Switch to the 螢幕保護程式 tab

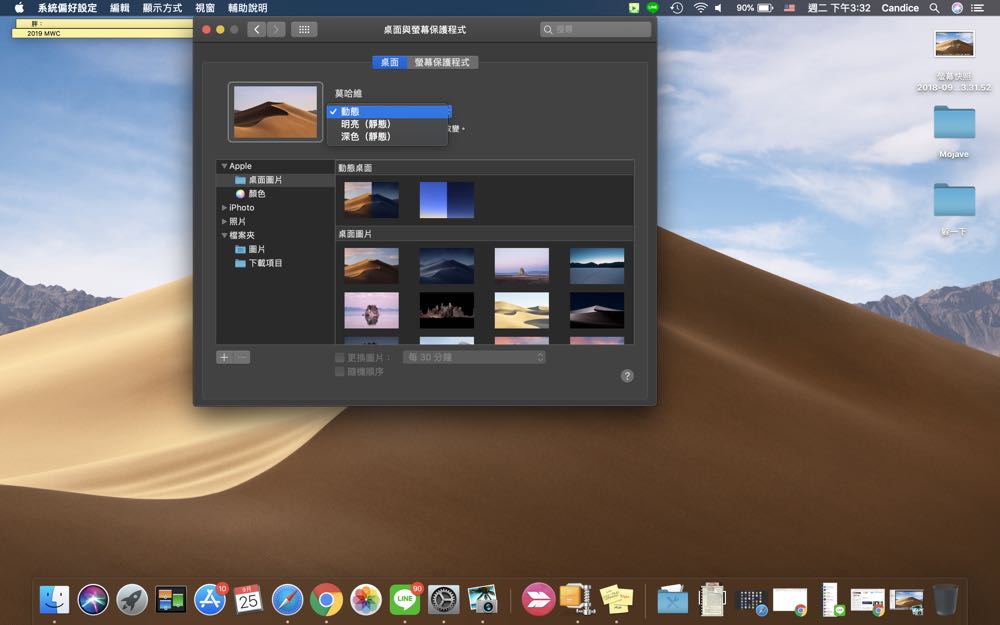[441, 62]
